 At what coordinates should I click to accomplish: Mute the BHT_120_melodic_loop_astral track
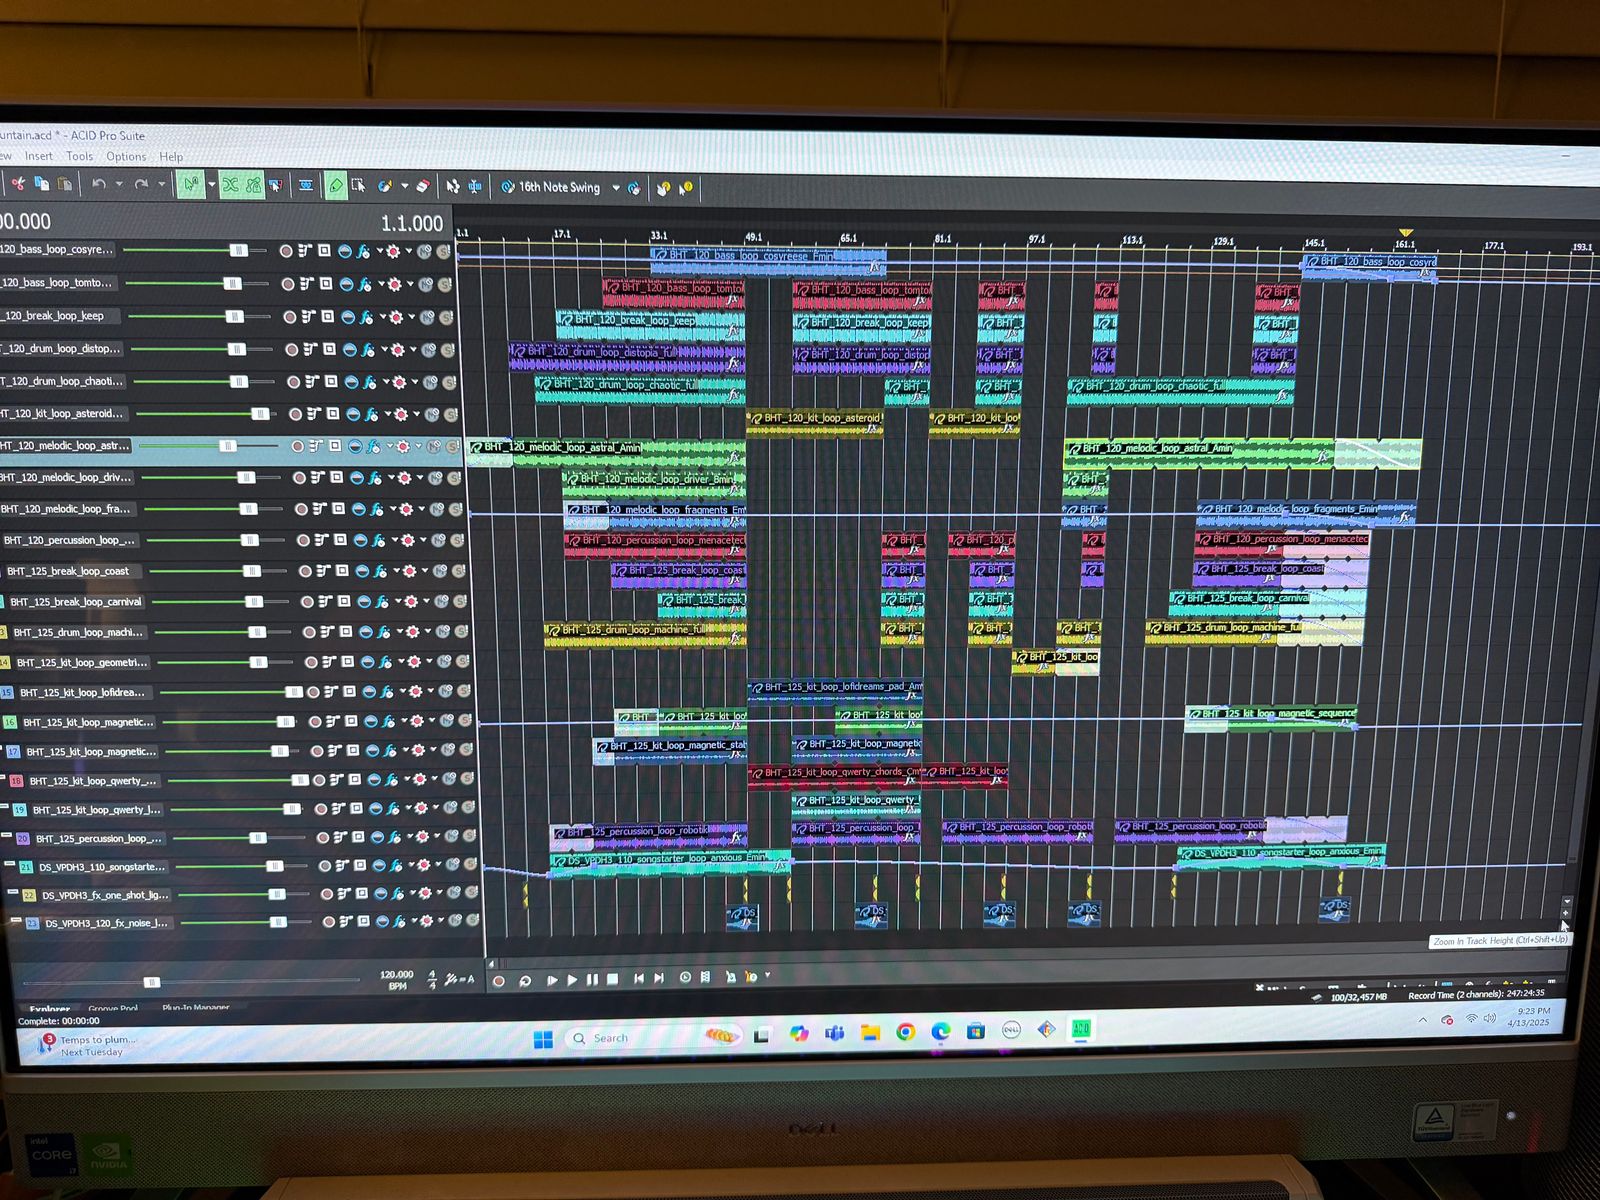point(434,446)
